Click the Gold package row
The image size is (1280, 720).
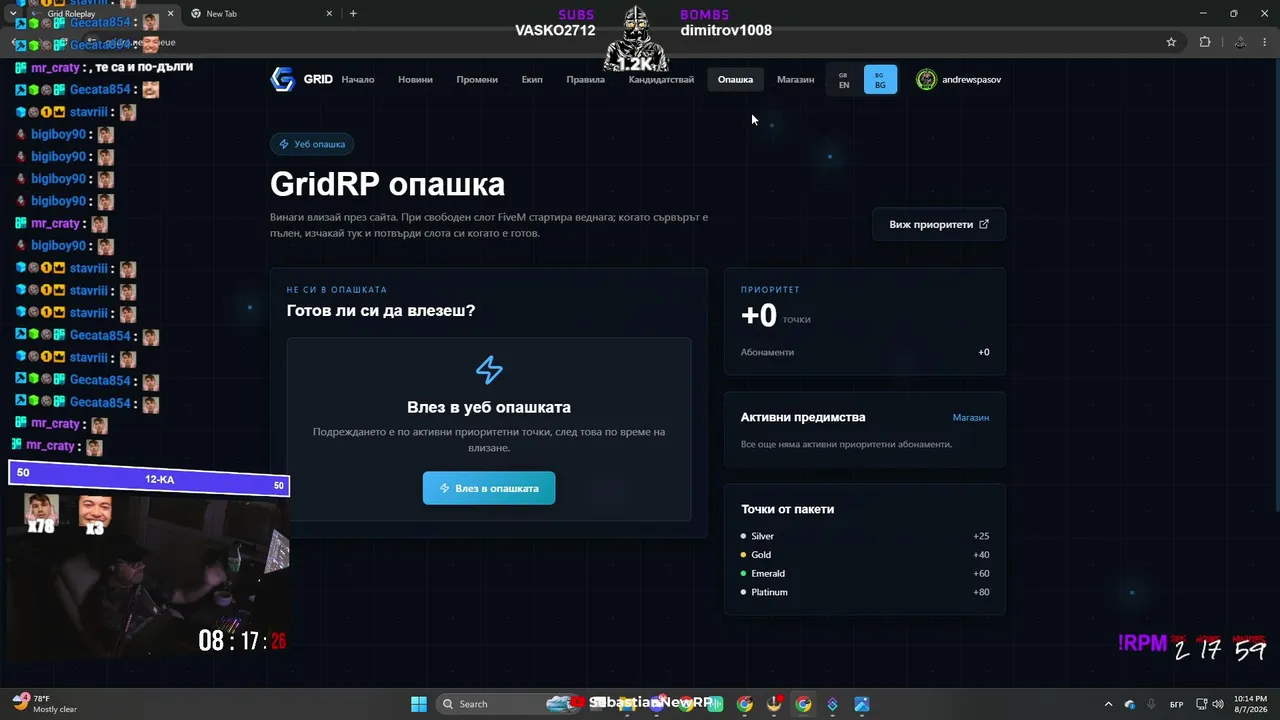865,555
